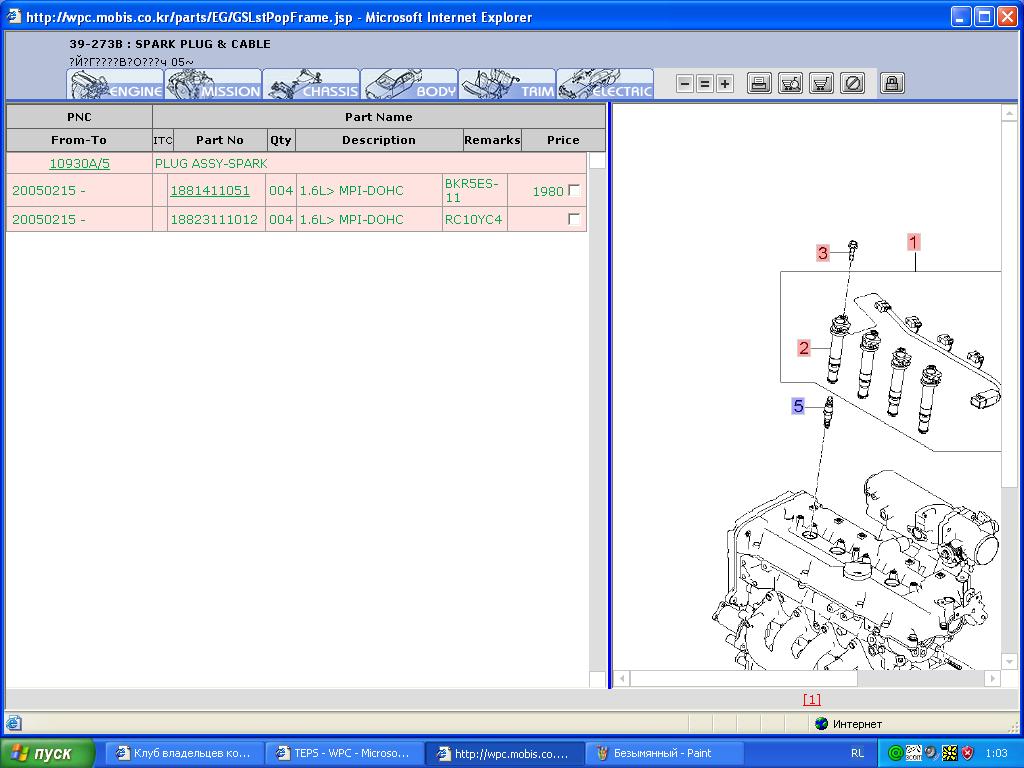
Task: Open the ELECTRIC category tab
Action: coord(605,85)
